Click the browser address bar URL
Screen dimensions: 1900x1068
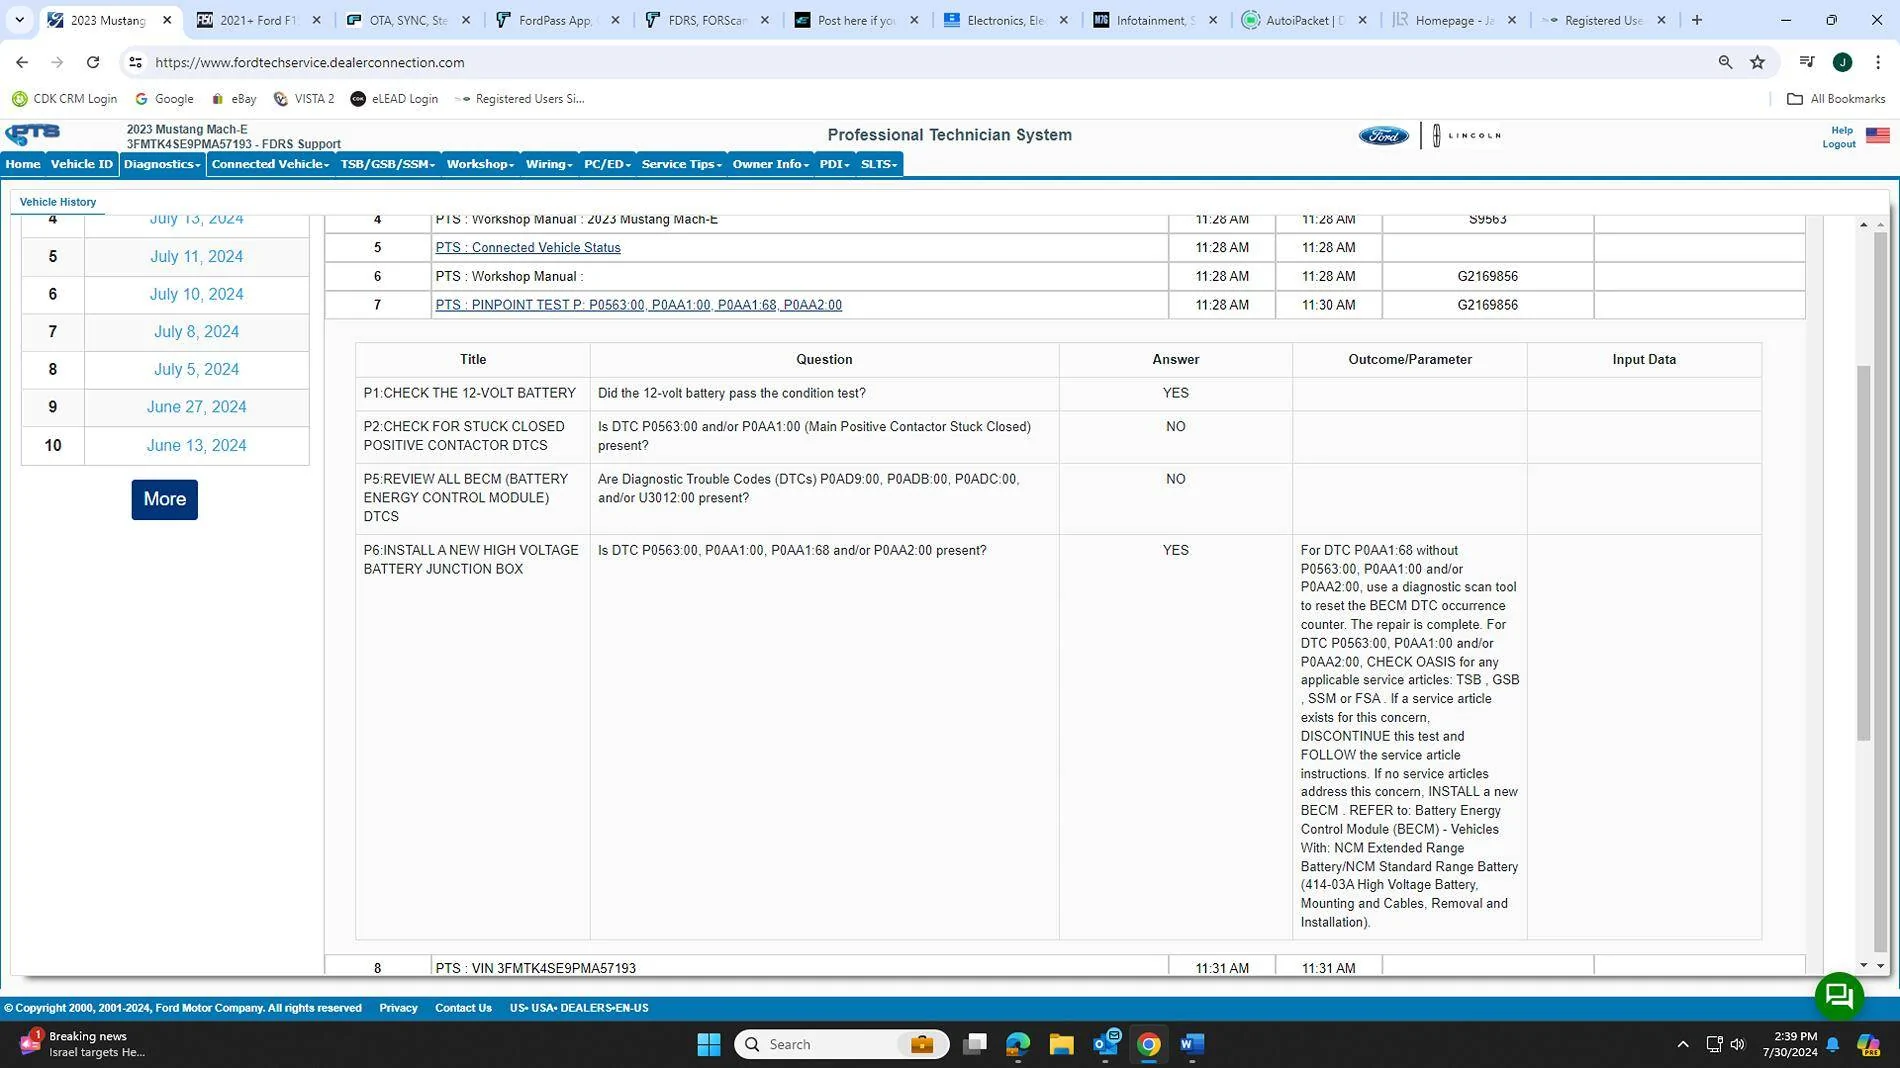pos(310,62)
